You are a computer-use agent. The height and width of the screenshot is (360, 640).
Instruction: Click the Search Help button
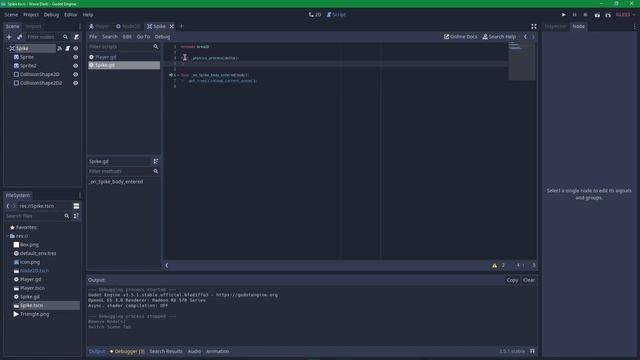(x=499, y=37)
